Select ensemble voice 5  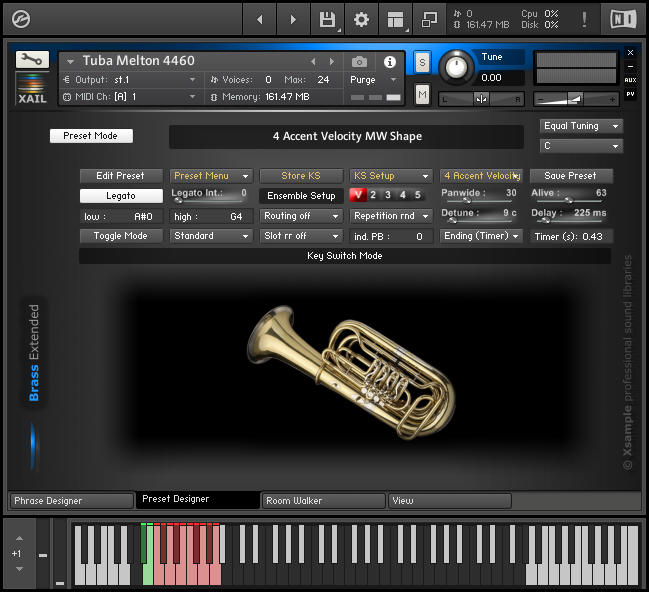click(x=418, y=195)
